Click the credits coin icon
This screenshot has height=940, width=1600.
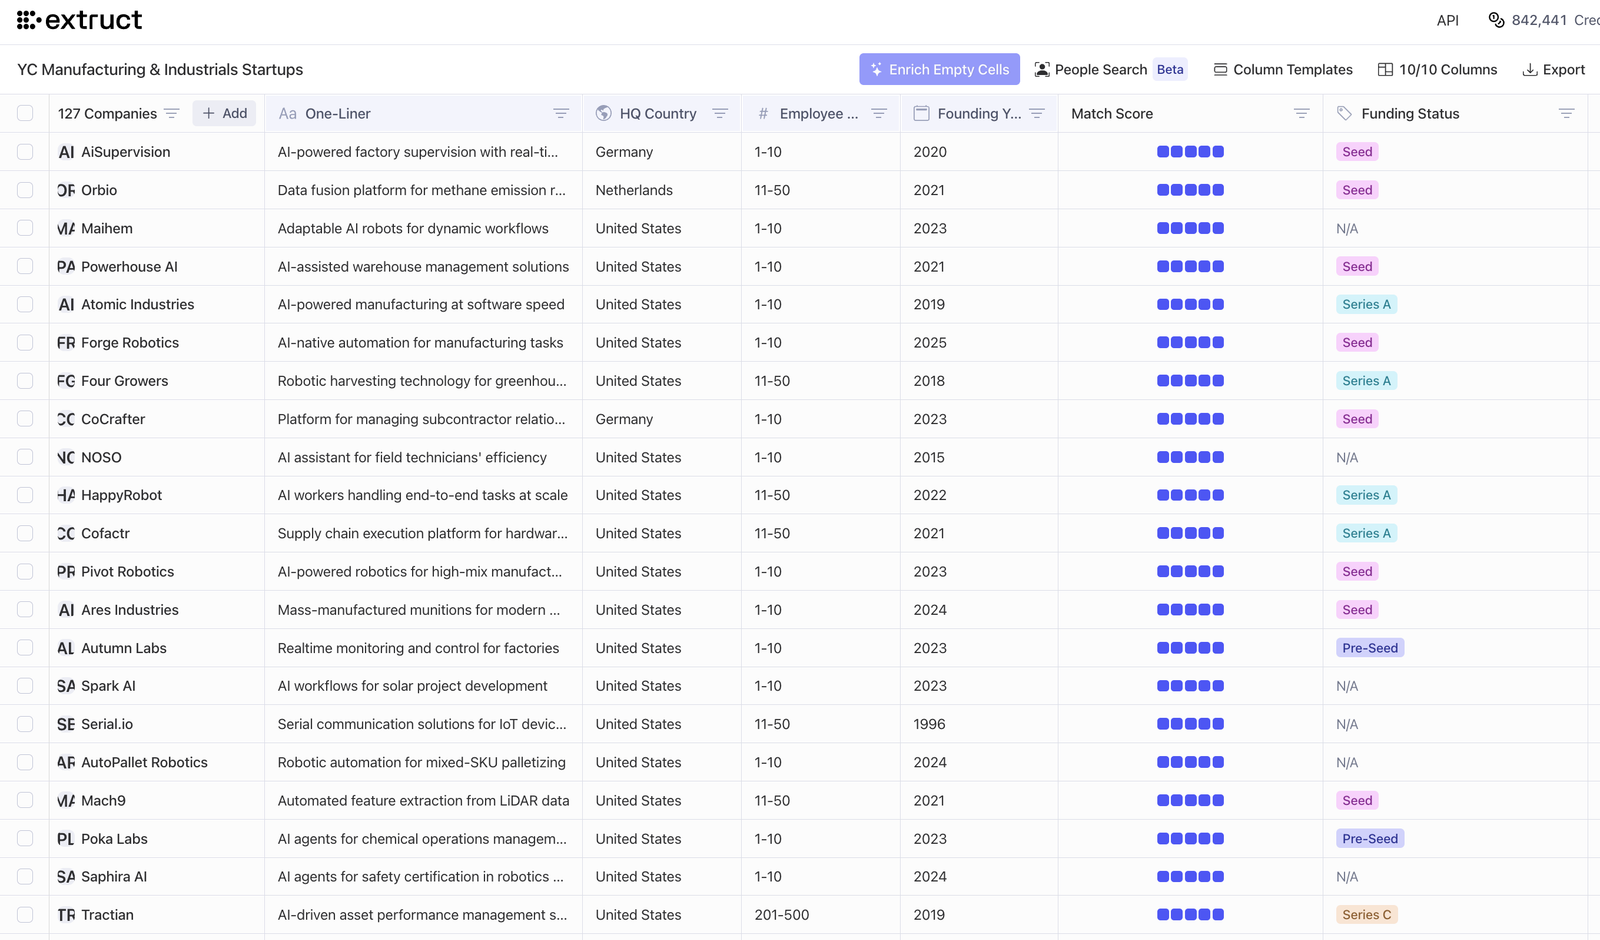click(1496, 20)
